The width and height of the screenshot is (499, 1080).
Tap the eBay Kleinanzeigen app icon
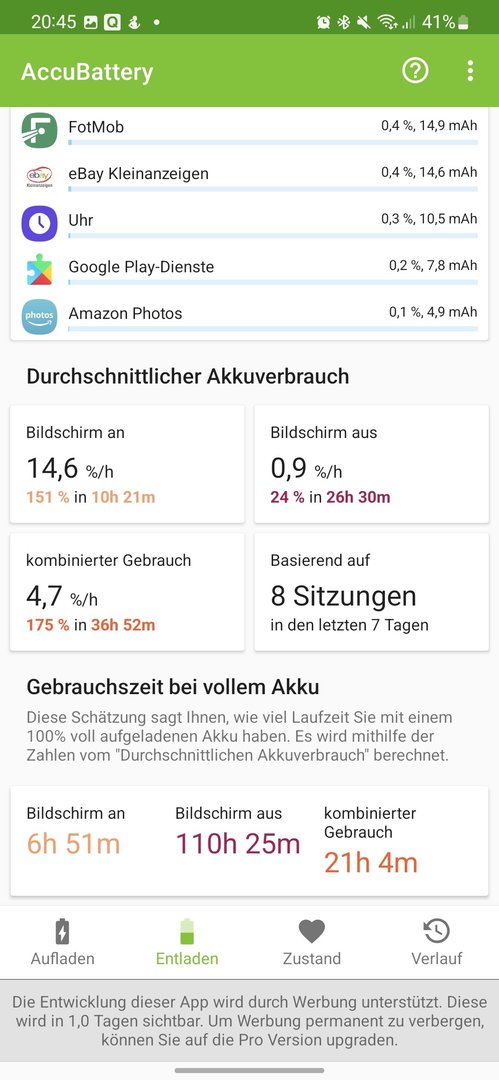[x=39, y=176]
